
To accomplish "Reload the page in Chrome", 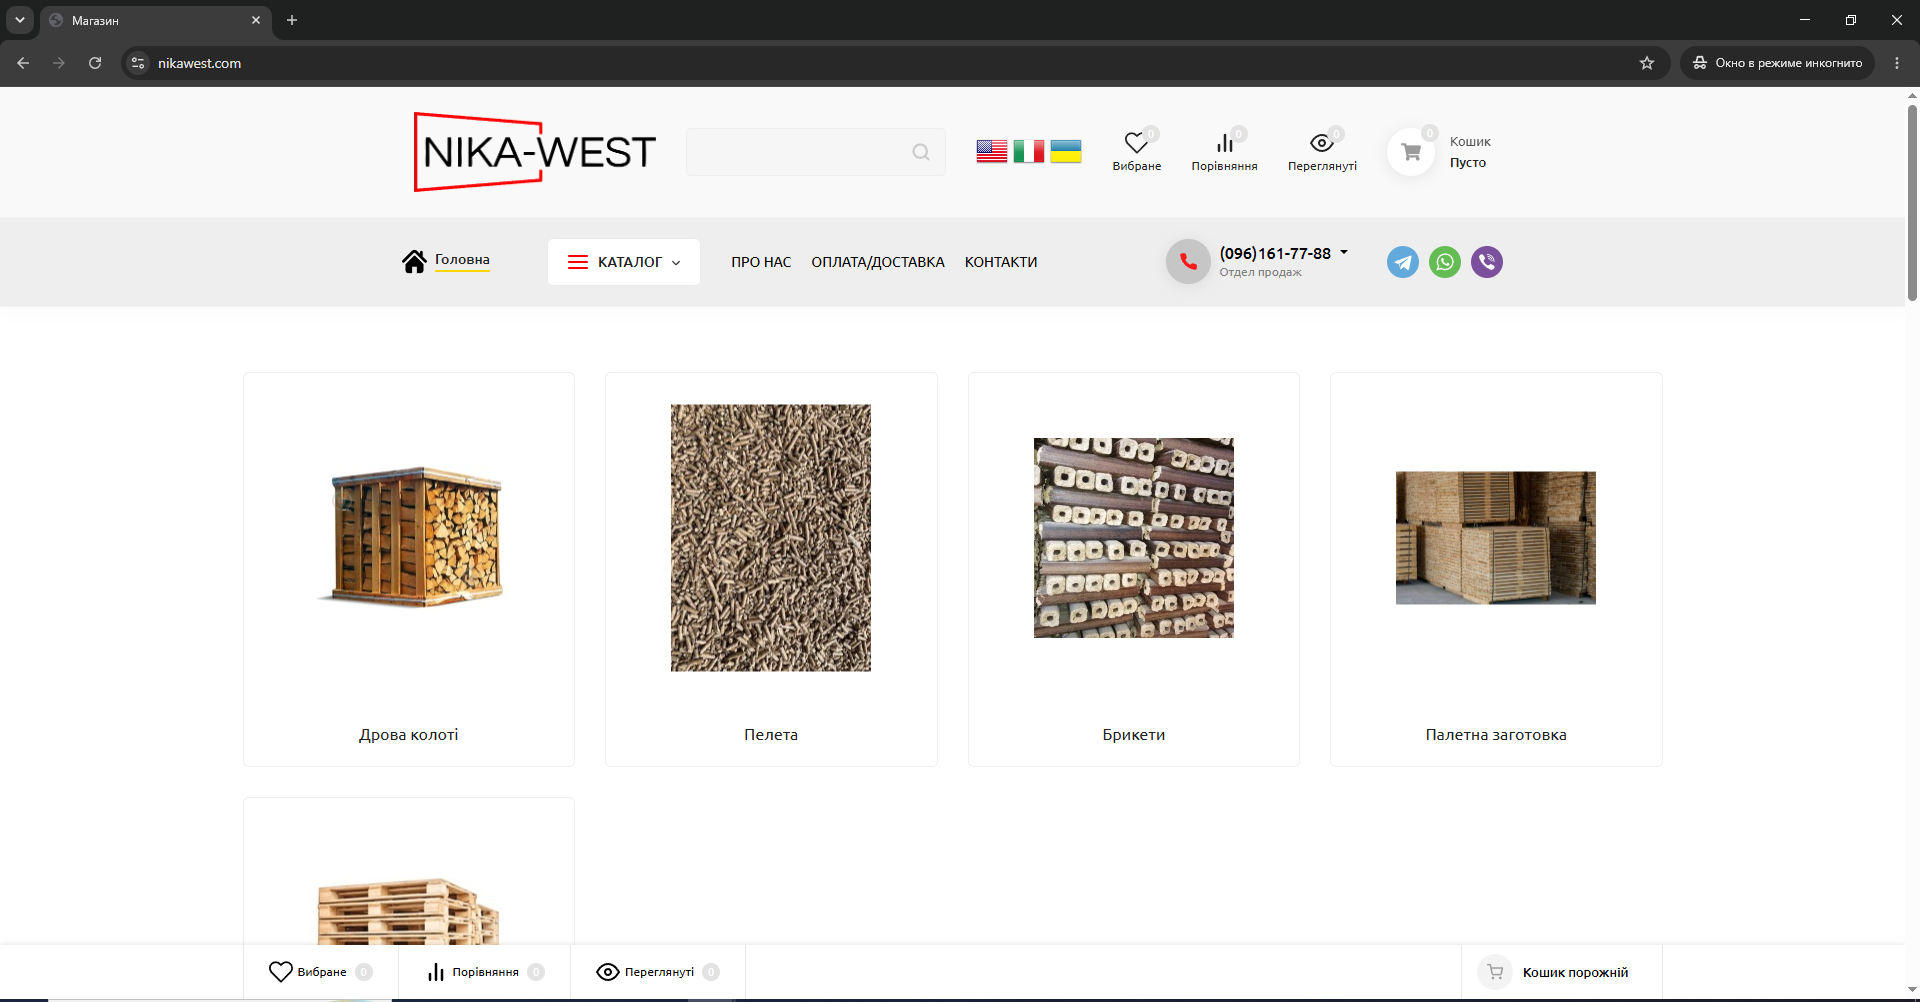I will (x=95, y=63).
